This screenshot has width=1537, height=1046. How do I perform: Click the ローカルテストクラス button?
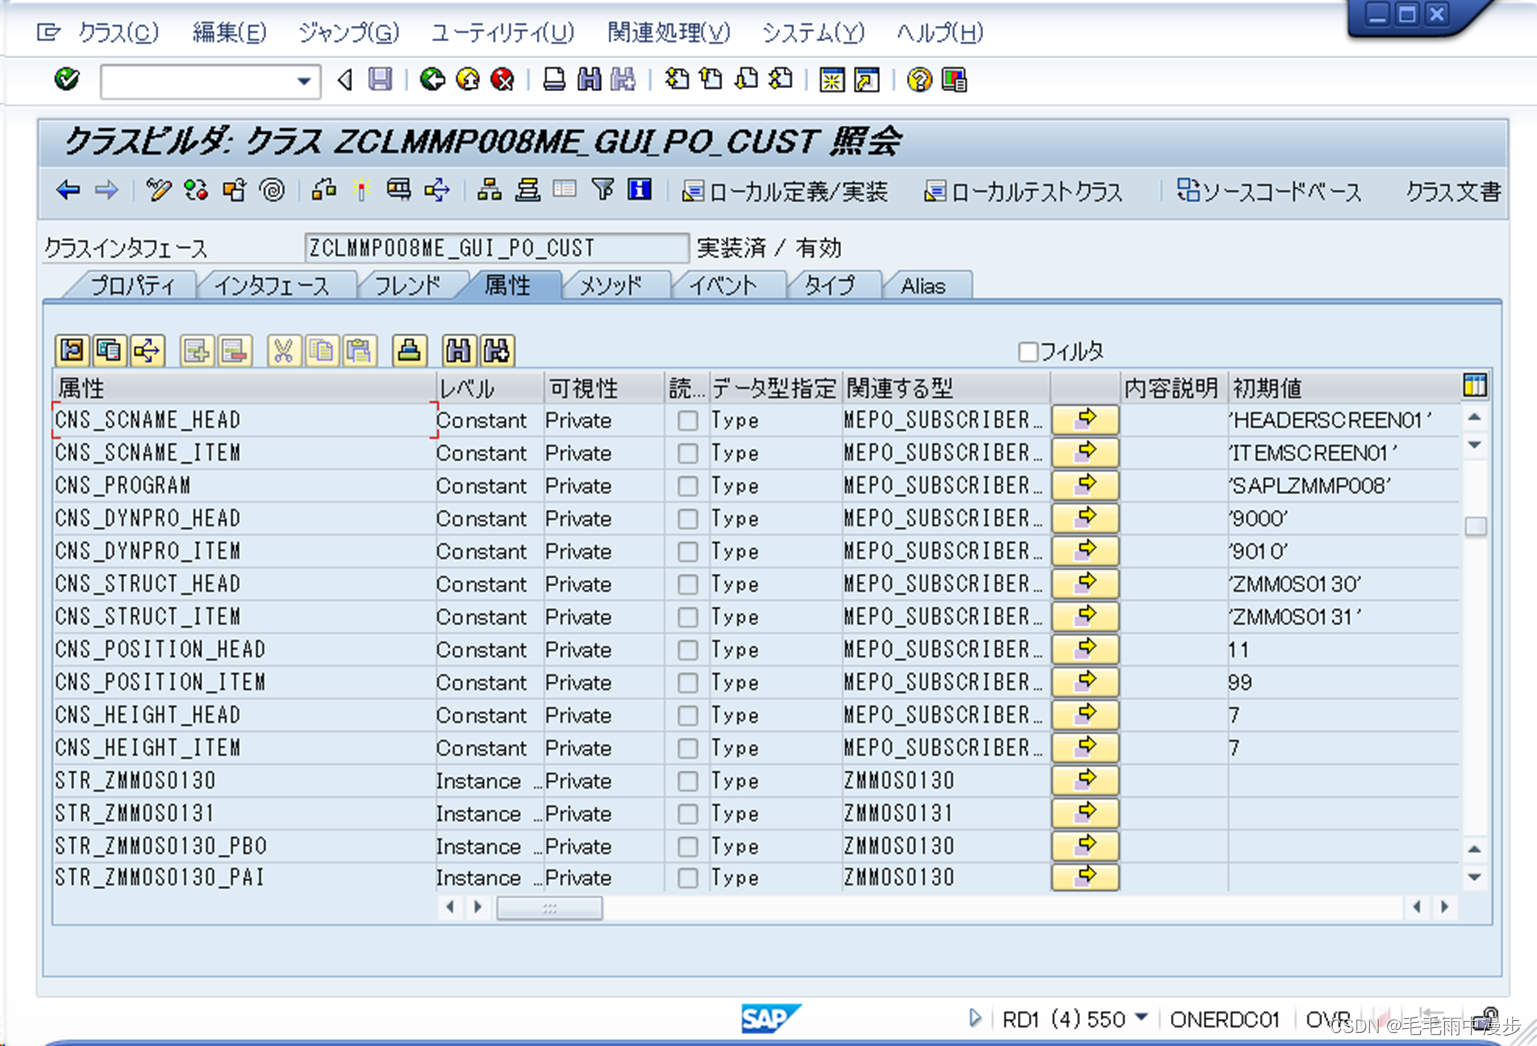1023,191
